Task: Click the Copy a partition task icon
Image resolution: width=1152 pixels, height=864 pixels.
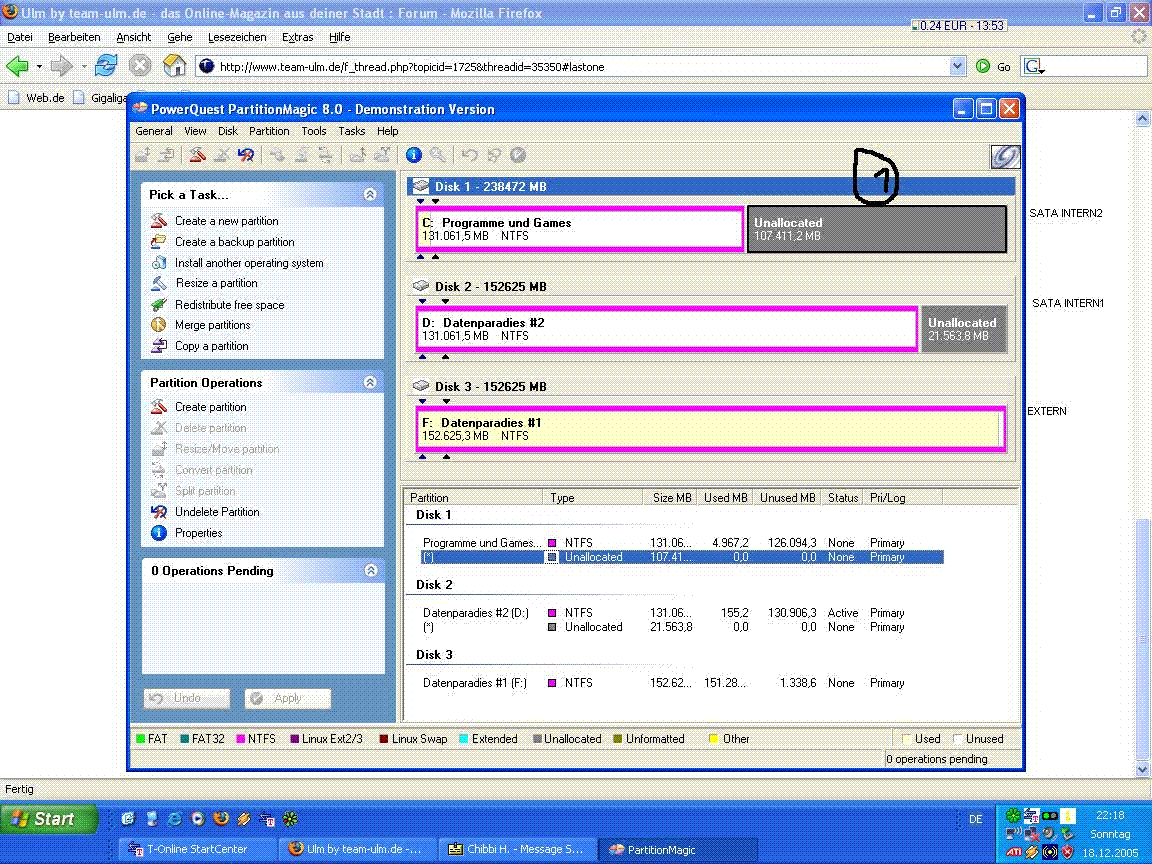Action: click(x=159, y=345)
